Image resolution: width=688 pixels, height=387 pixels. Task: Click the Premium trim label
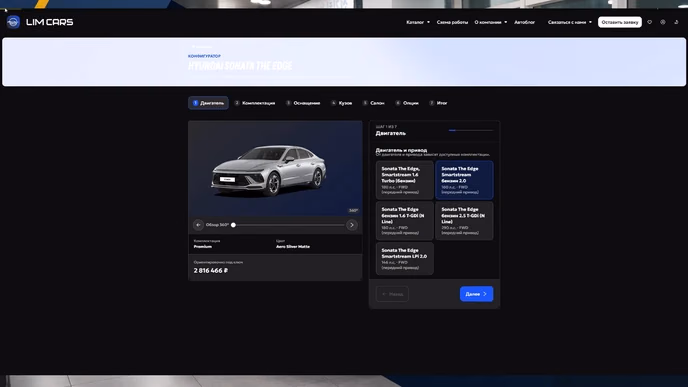[203, 247]
